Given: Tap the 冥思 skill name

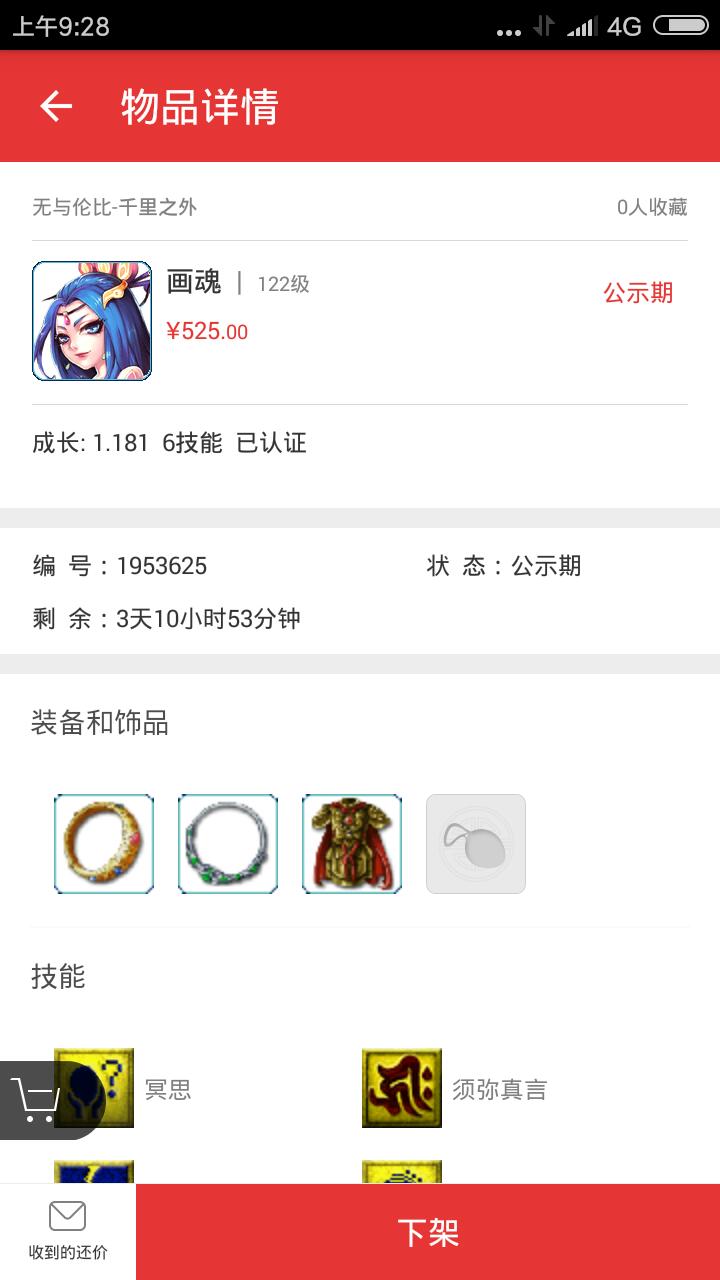Looking at the screenshot, I should 168,1089.
